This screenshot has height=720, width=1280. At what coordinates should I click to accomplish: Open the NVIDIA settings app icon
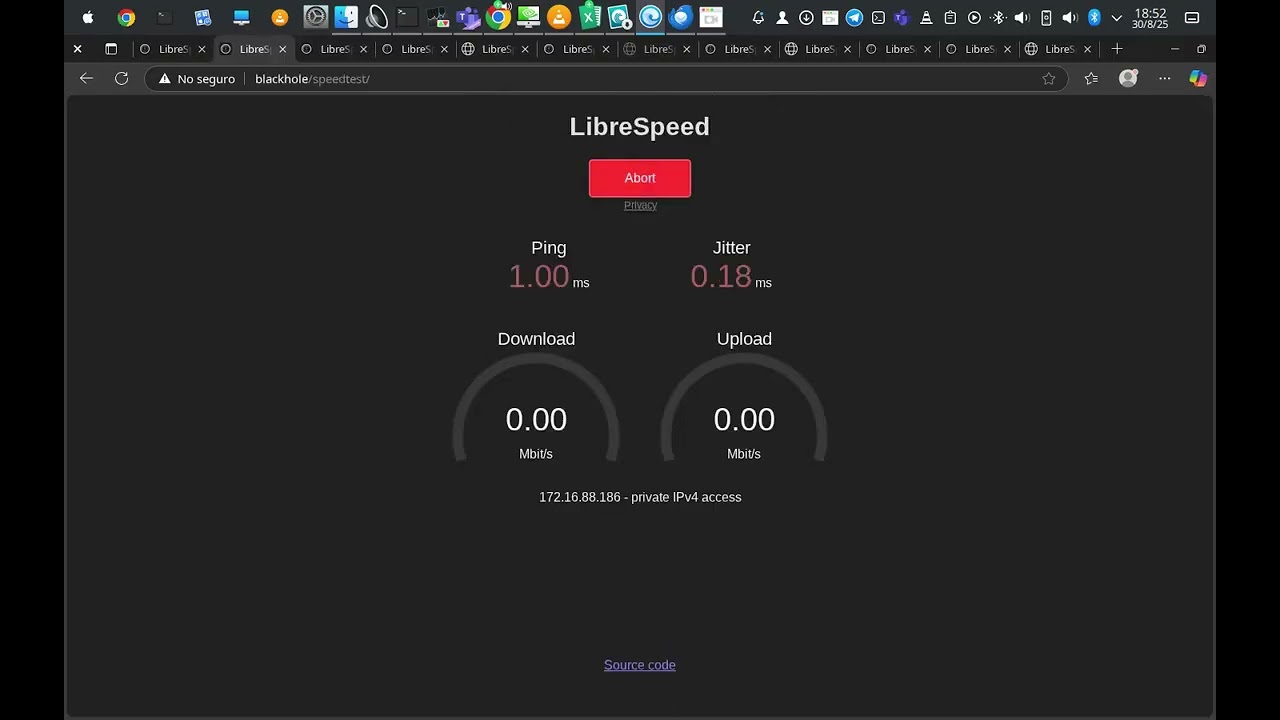coord(528,17)
